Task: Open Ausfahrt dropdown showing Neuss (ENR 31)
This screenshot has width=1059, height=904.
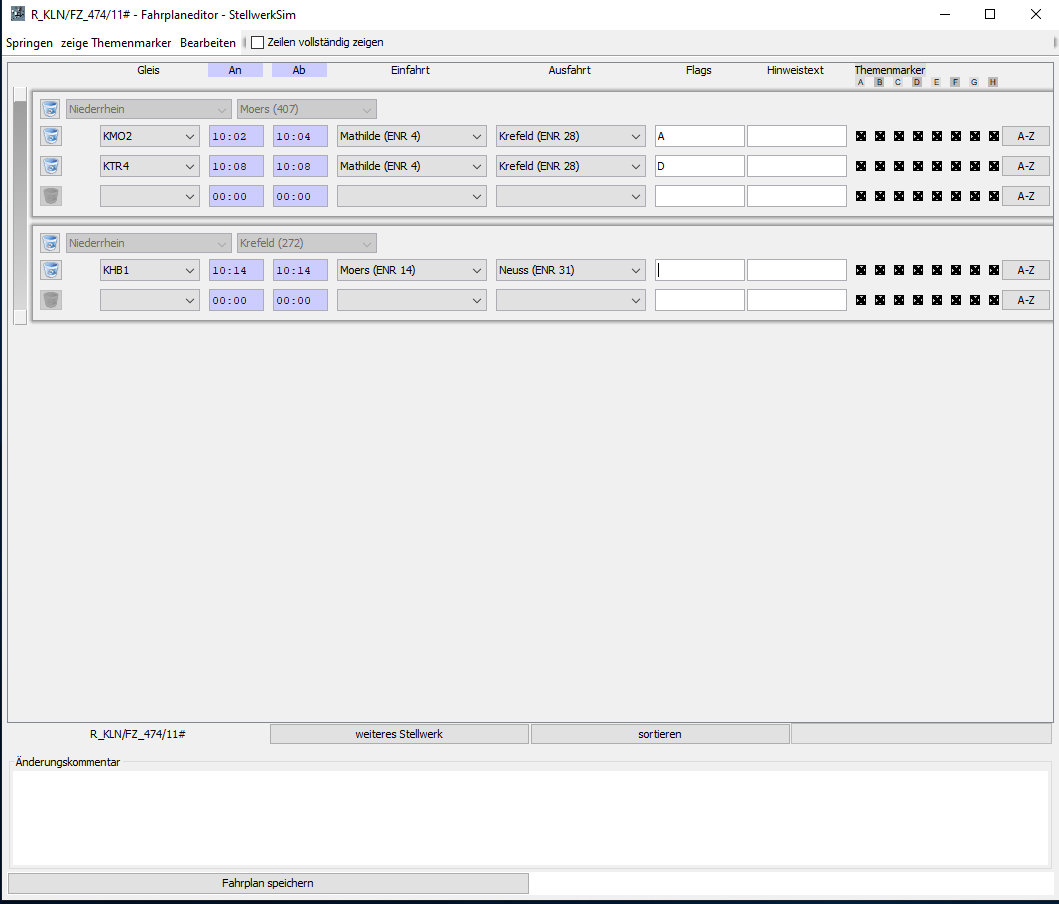Action: (570, 270)
